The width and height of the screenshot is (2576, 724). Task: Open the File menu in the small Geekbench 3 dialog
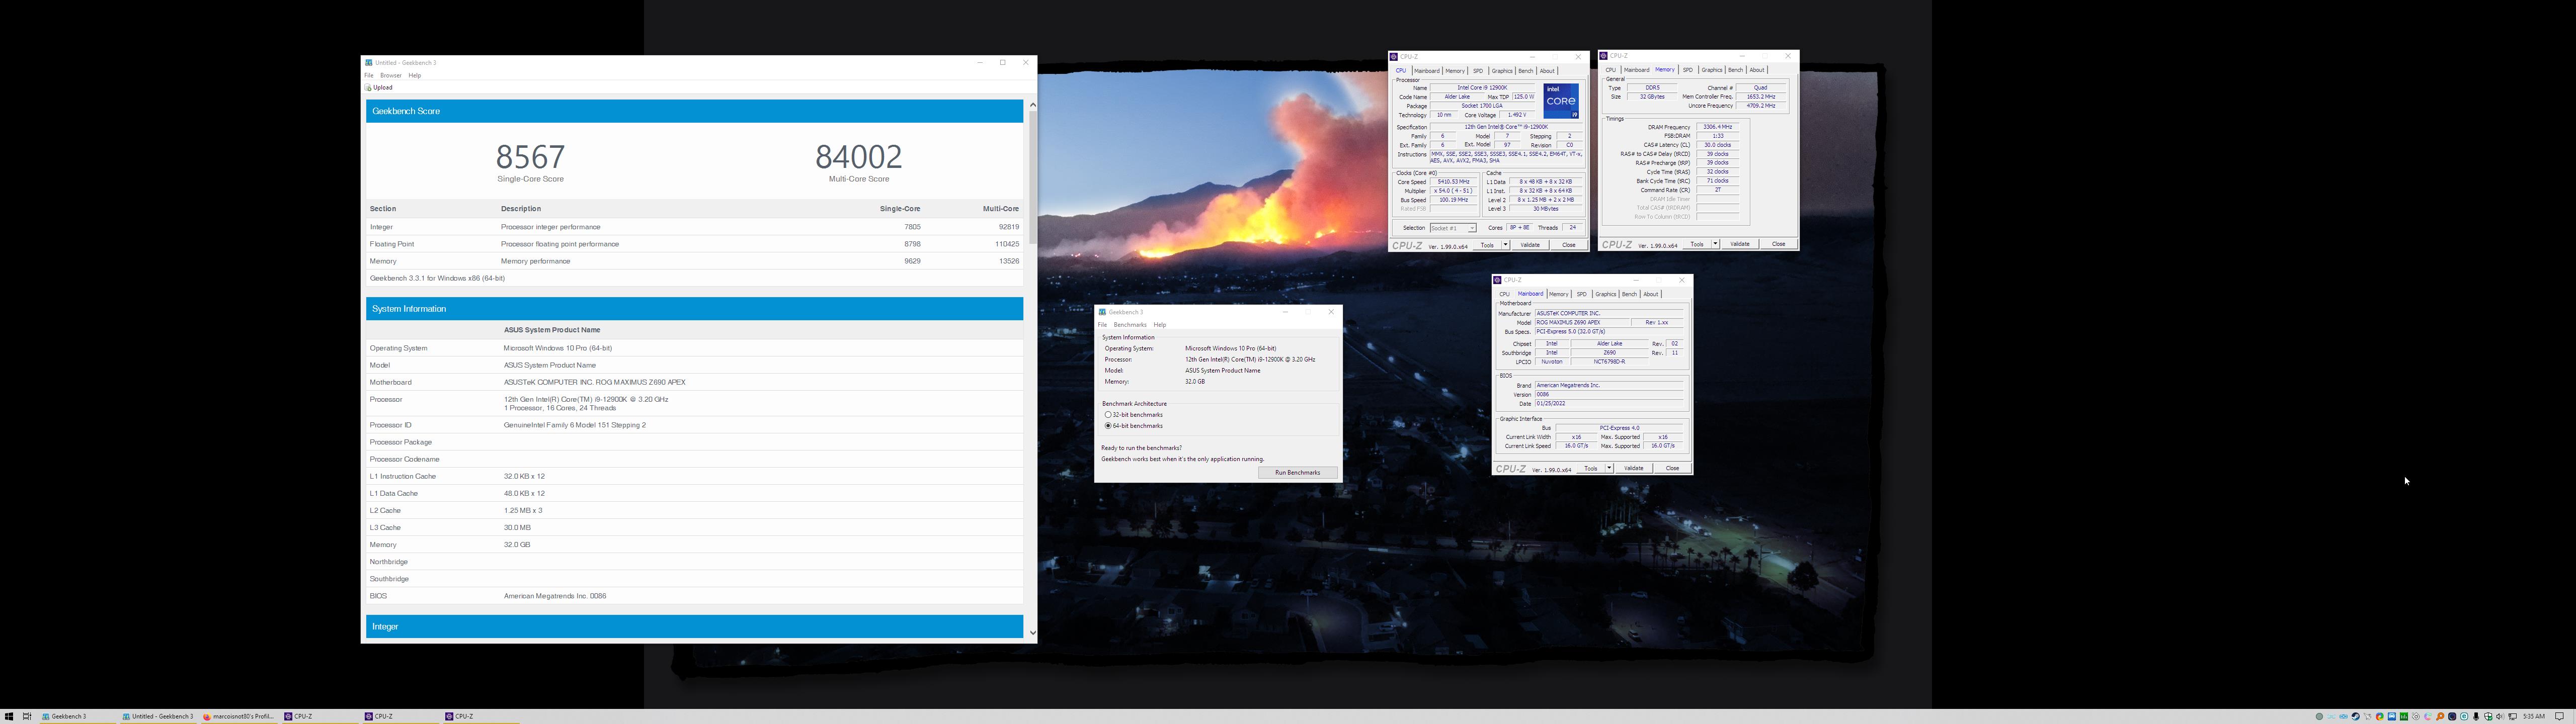[1102, 325]
